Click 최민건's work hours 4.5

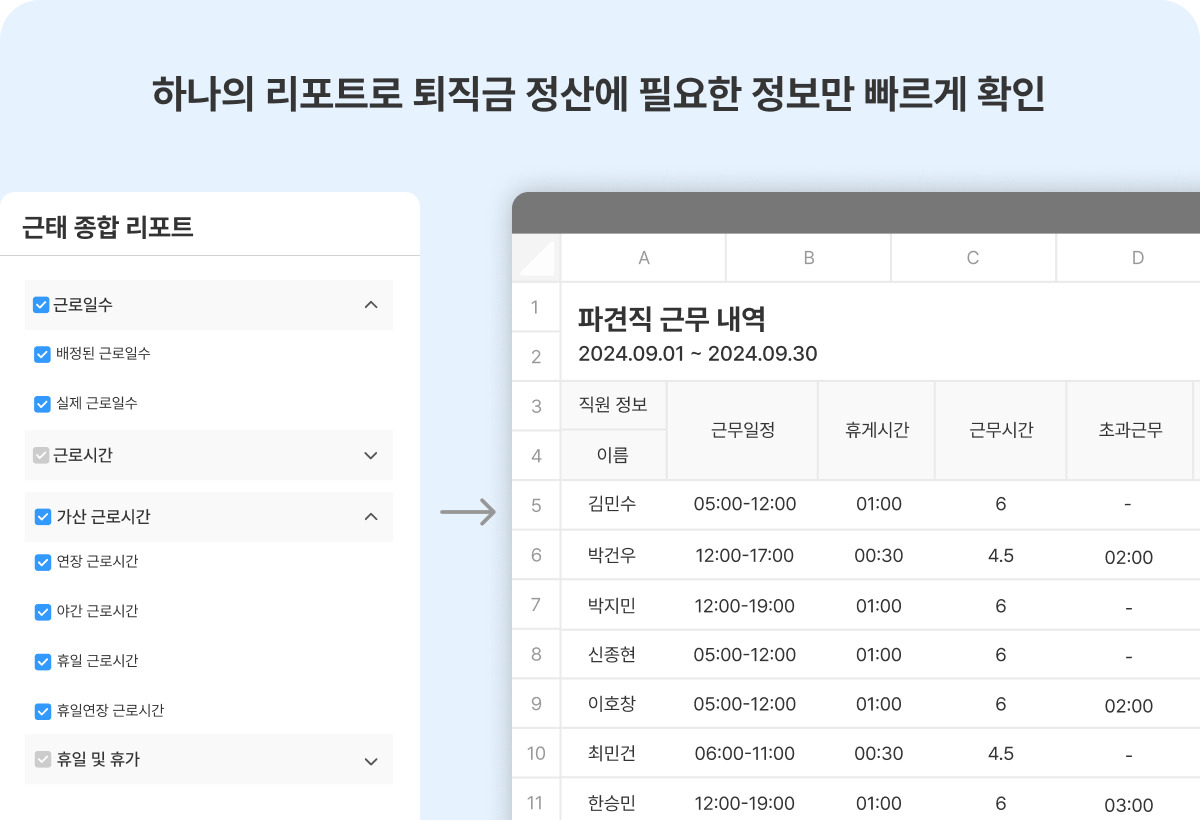(x=1001, y=753)
